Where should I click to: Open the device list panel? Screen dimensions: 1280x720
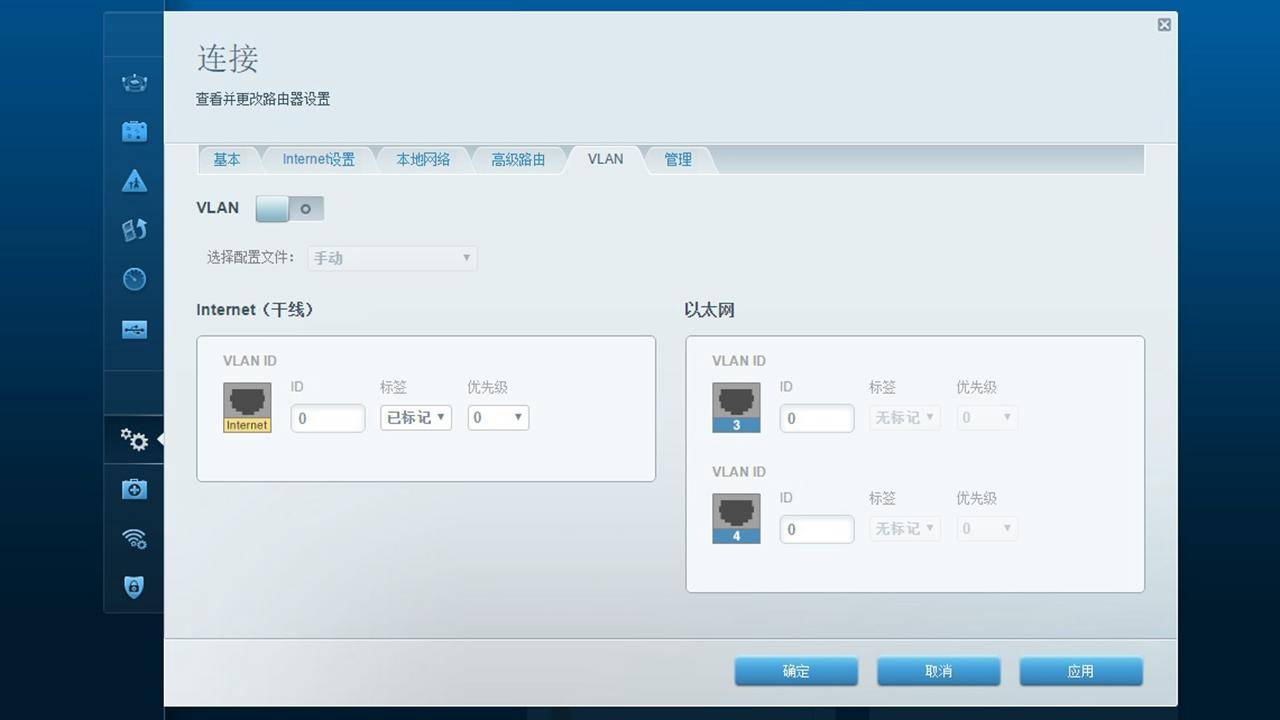click(x=133, y=83)
